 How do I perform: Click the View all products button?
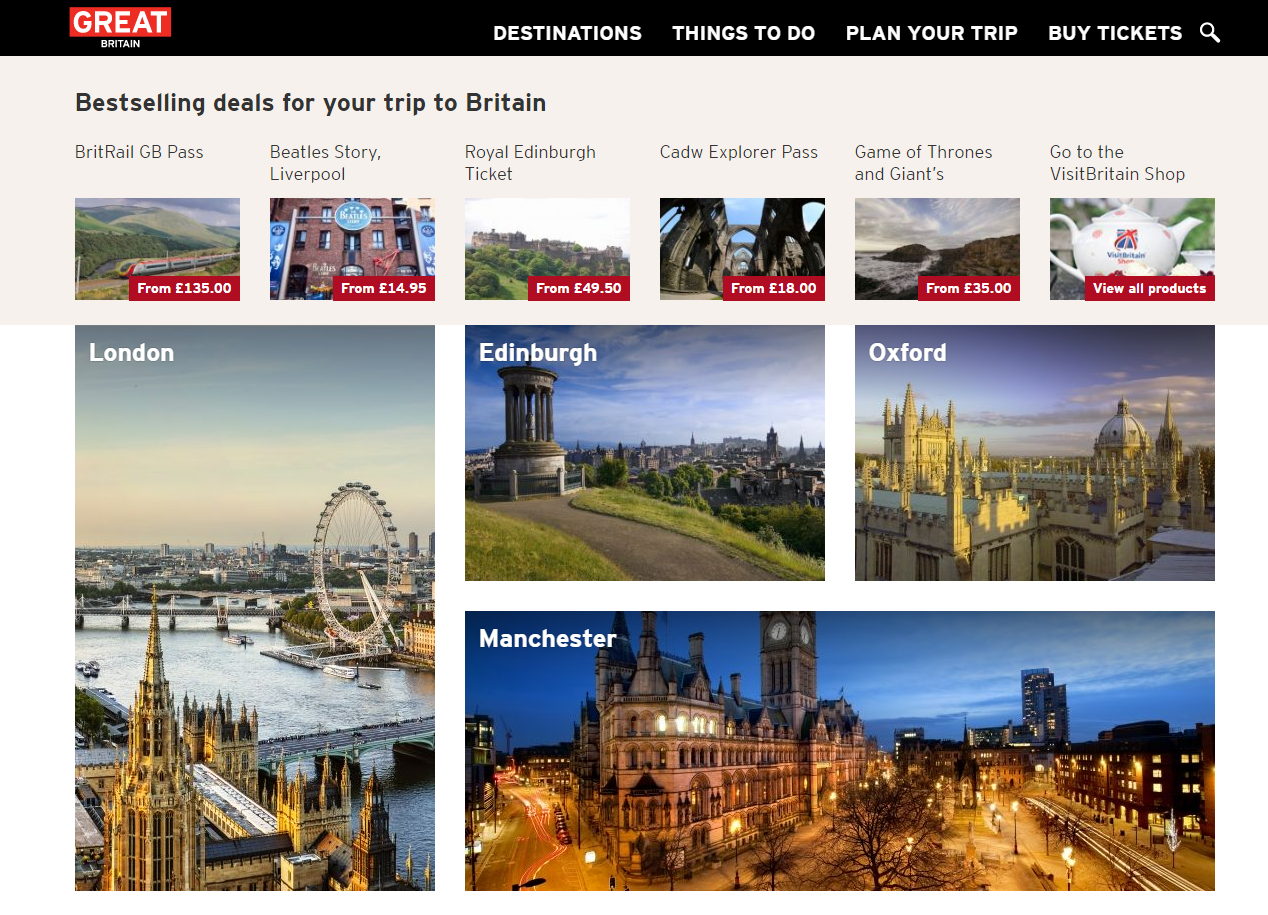[x=1150, y=288]
